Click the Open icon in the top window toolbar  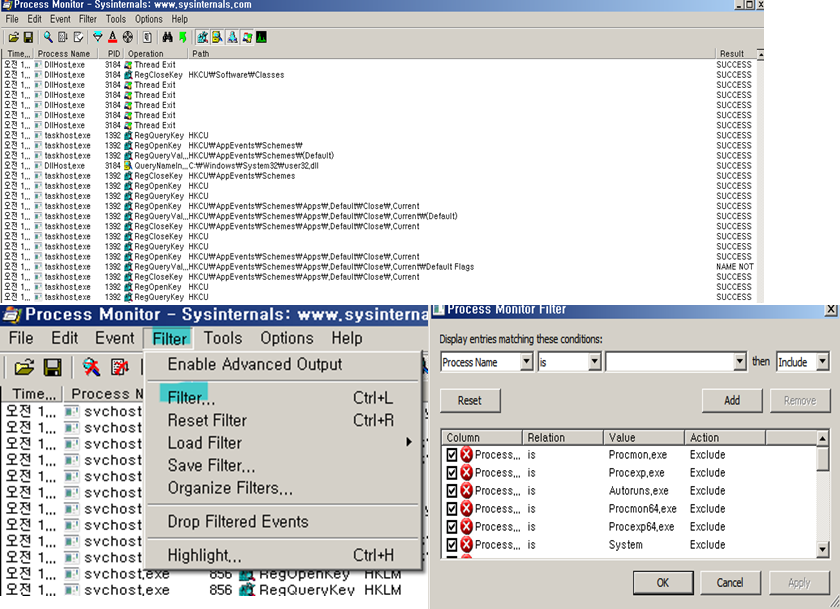click(13, 37)
